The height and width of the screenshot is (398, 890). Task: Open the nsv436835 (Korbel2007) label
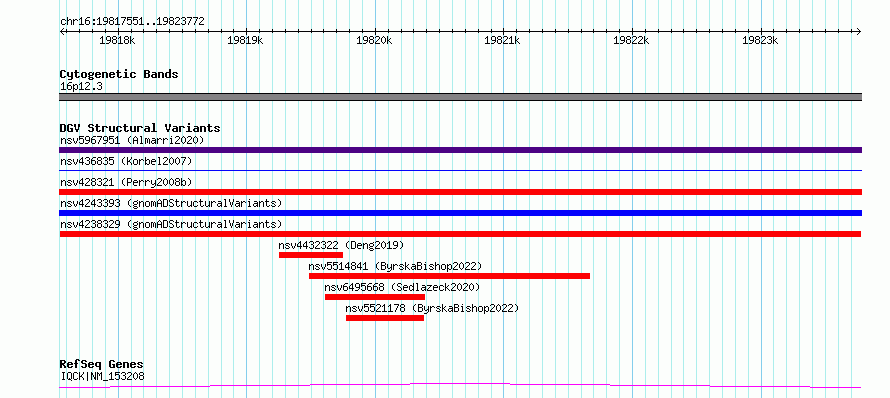coord(126,161)
